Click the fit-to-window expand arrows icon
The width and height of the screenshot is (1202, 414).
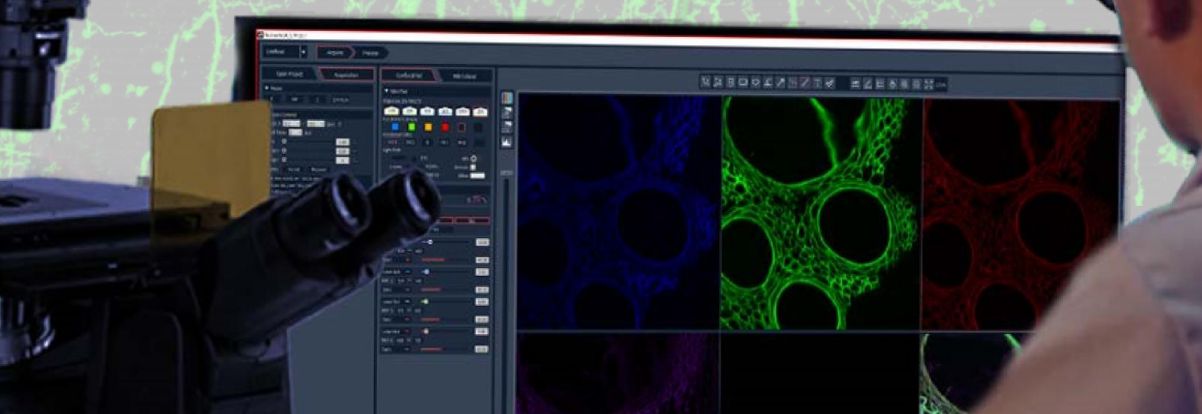click(929, 83)
